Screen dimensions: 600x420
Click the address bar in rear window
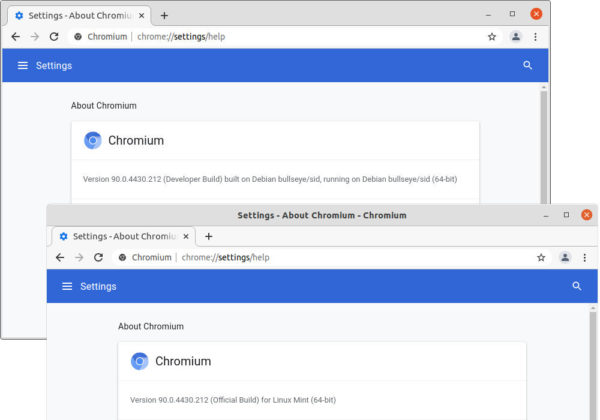pos(283,37)
